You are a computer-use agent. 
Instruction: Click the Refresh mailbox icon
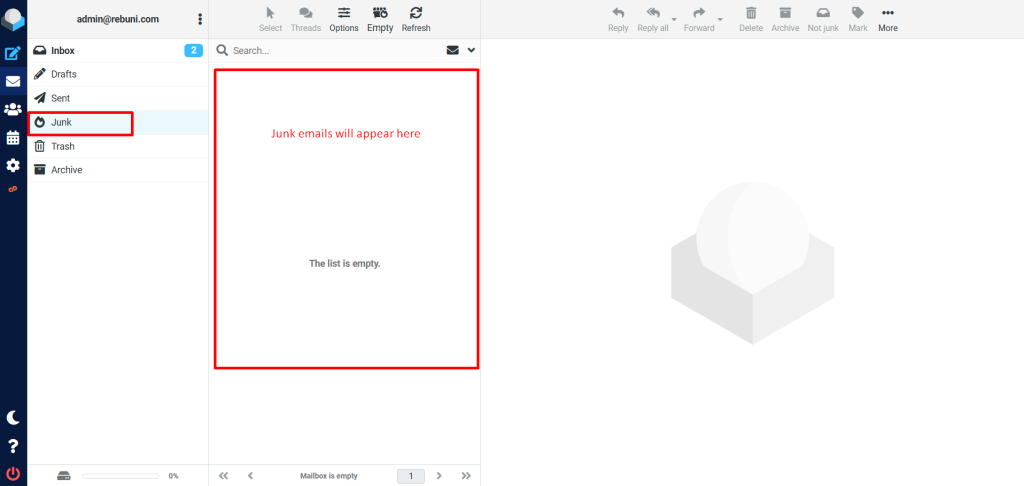click(x=416, y=18)
